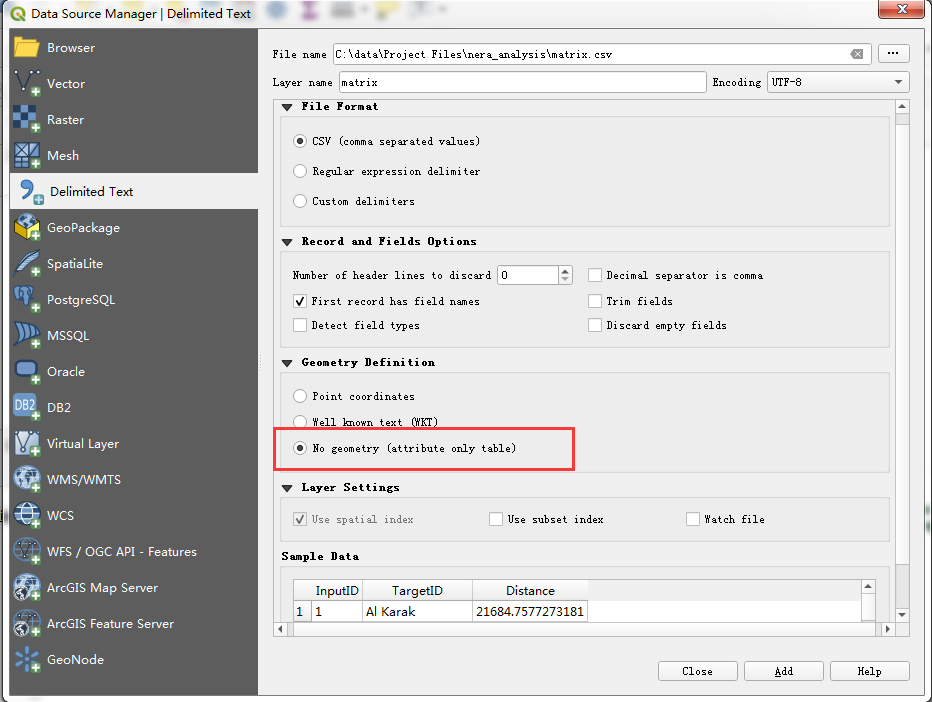Viewport: 932px width, 702px height.
Task: Click the Close button
Action: click(697, 671)
